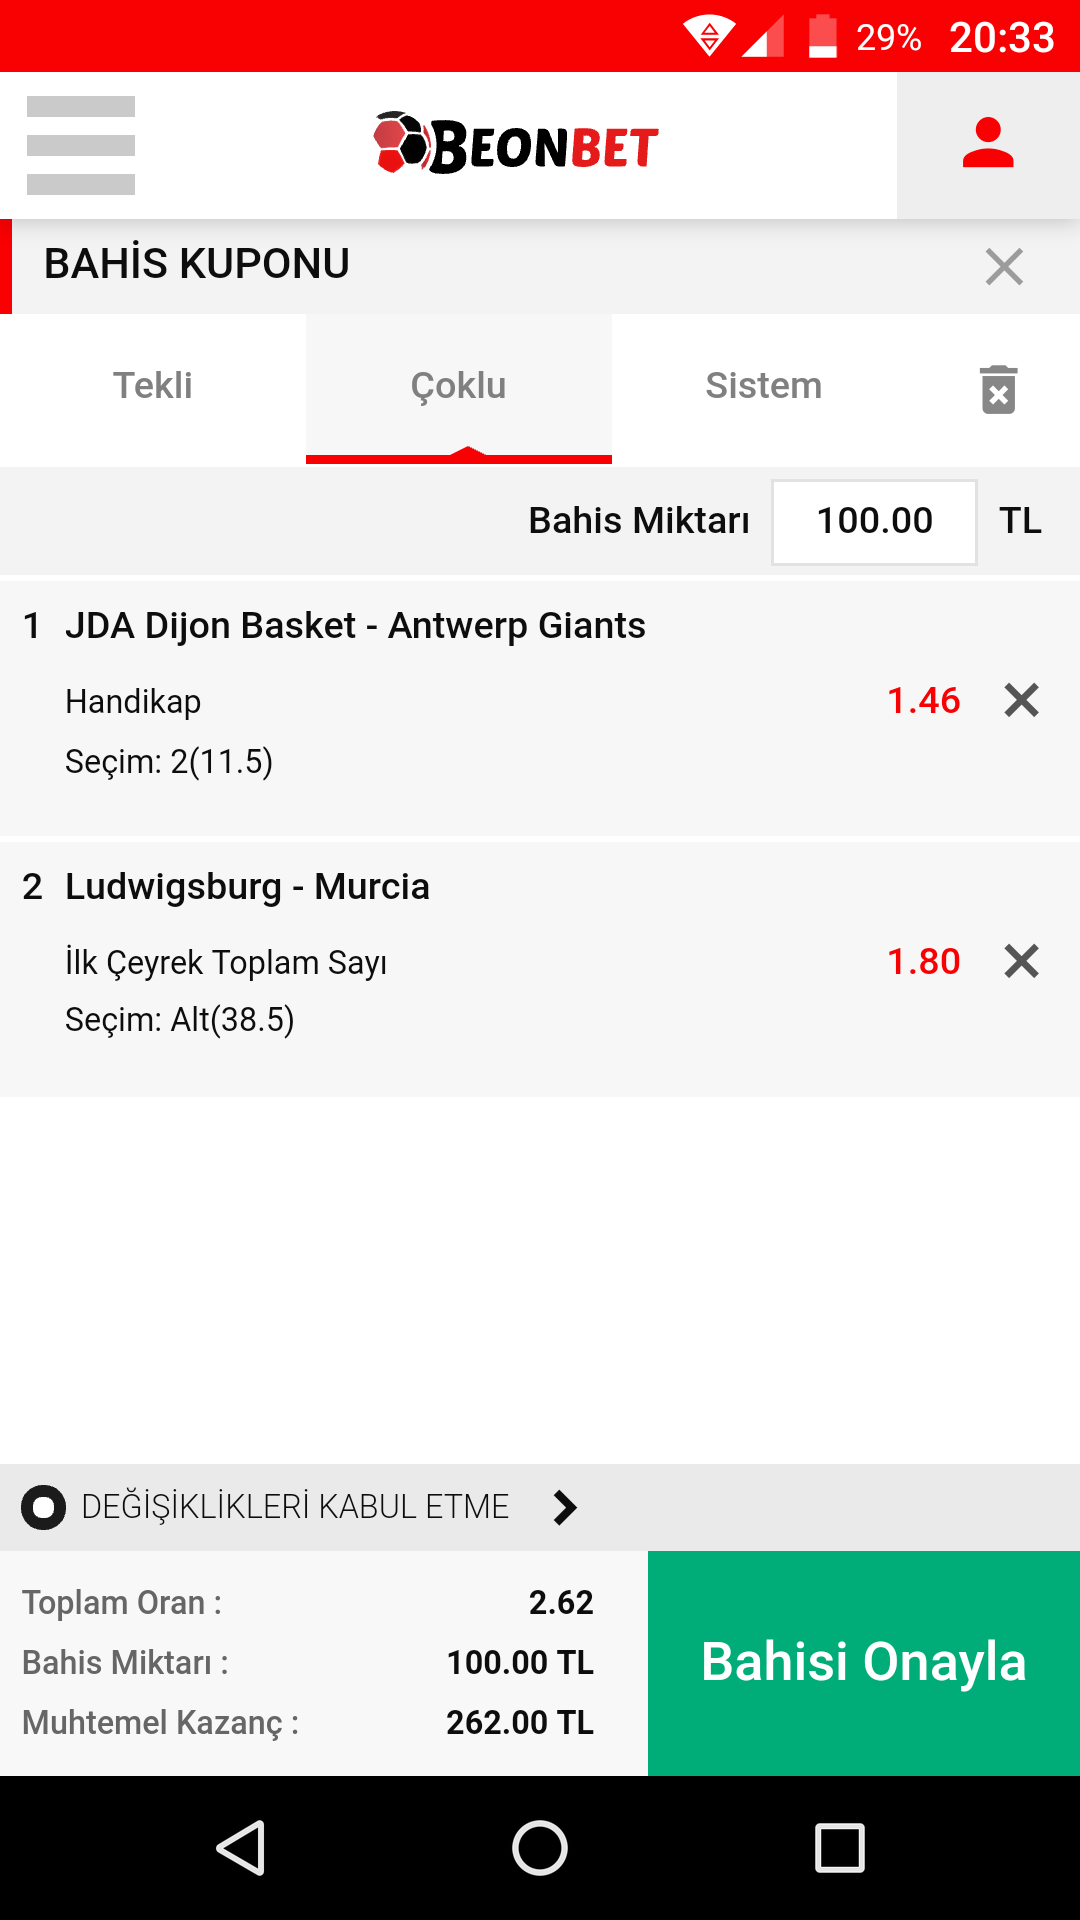The image size is (1080, 1920).
Task: Open the hamburger navigation menu
Action: coord(81,145)
